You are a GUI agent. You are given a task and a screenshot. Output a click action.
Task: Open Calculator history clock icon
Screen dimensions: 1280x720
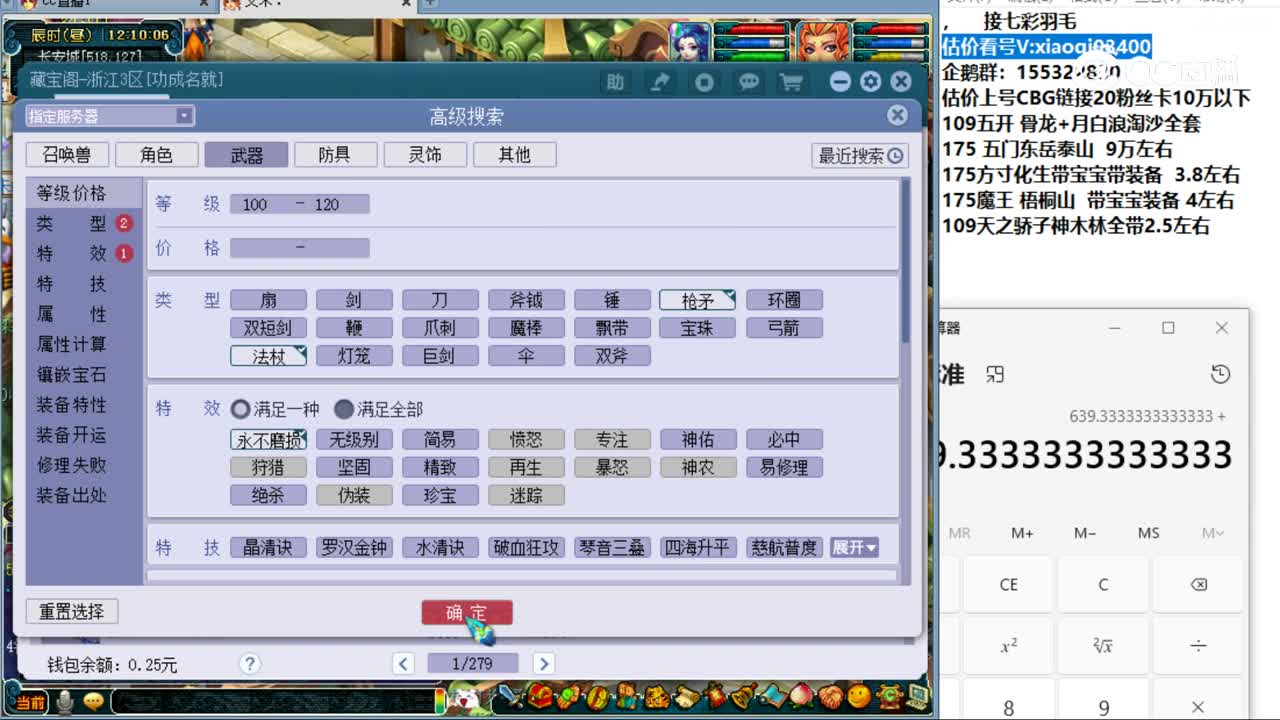(x=1220, y=374)
